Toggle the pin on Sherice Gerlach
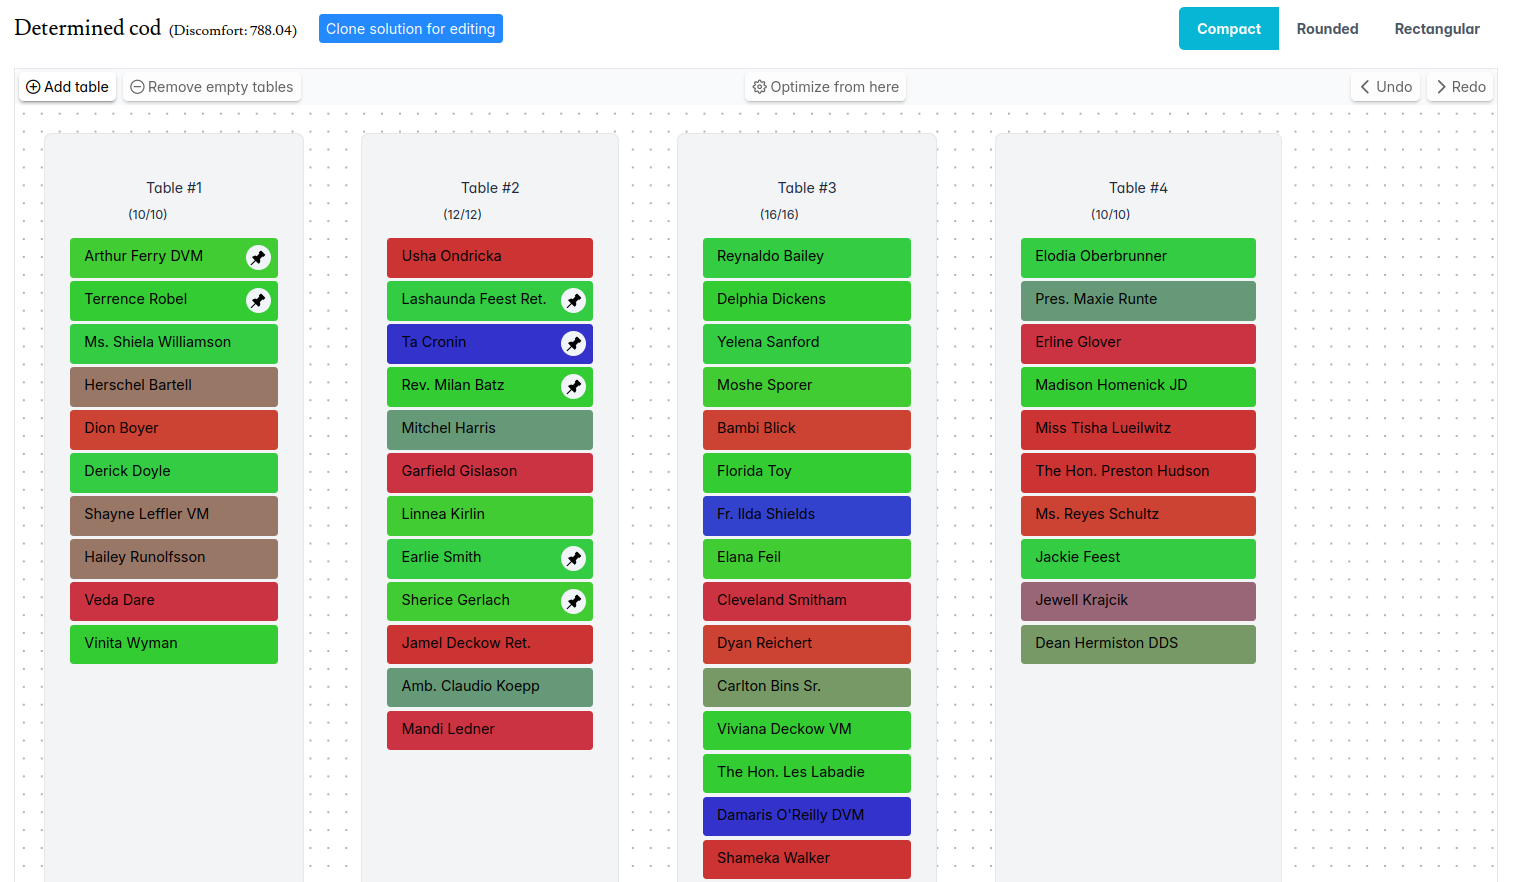1521x882 pixels. pyautogui.click(x=573, y=601)
